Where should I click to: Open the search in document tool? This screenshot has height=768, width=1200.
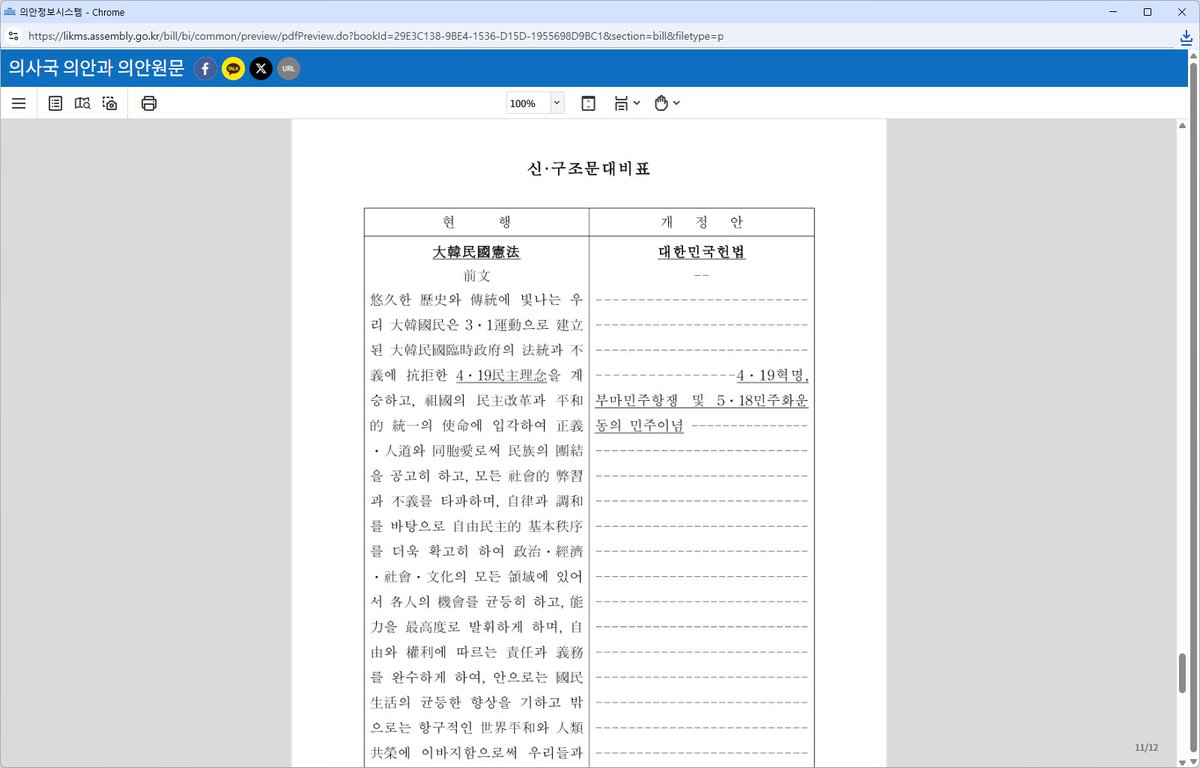click(82, 103)
